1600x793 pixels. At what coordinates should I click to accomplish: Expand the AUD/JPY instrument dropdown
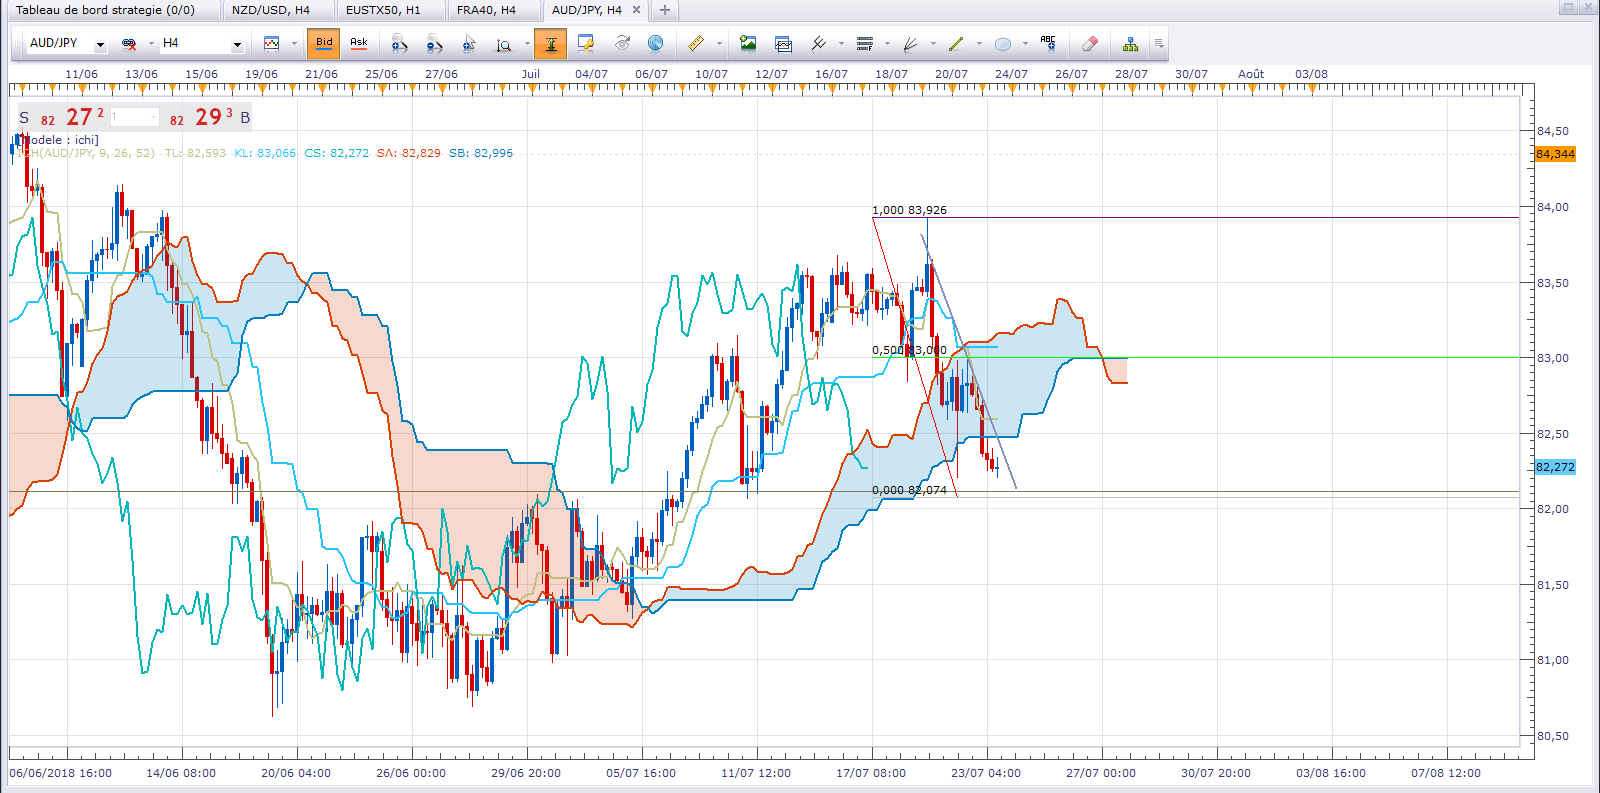100,44
